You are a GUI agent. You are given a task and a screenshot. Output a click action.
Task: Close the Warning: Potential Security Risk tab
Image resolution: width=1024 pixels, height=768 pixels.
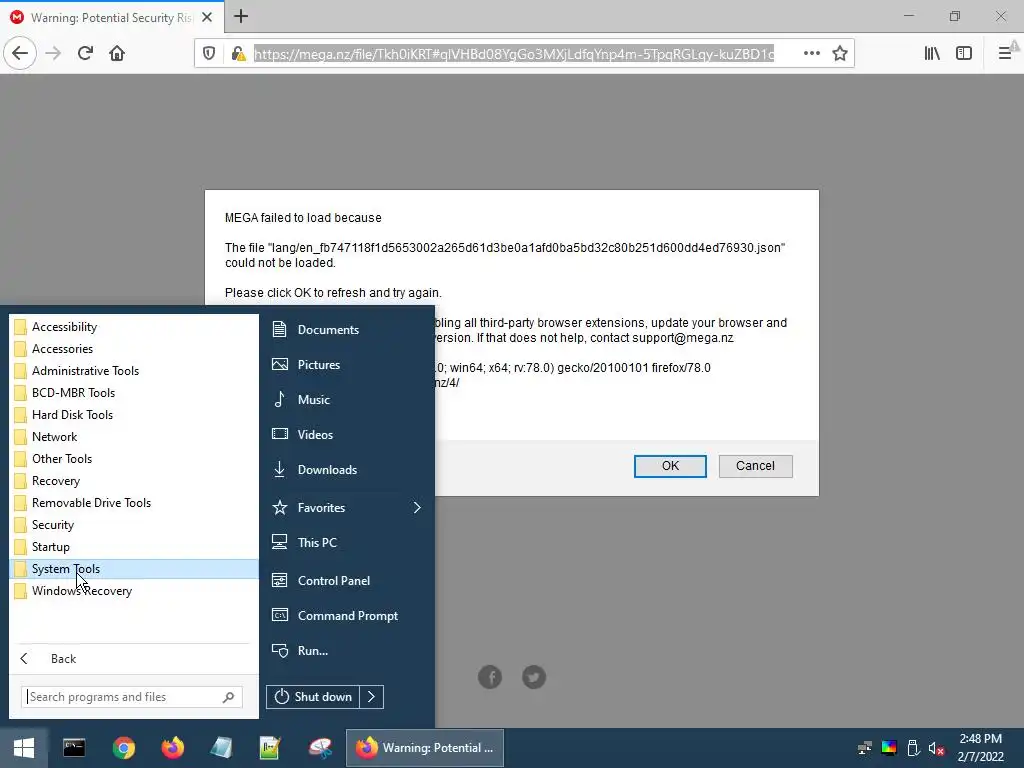click(207, 17)
